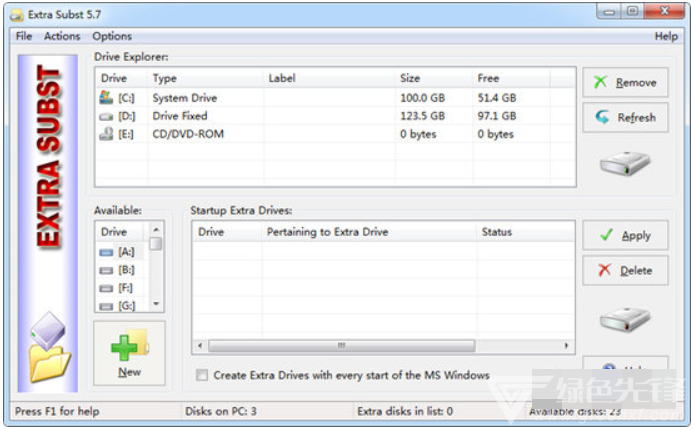Select the D: fixed drive icon
The width and height of the screenshot is (695, 429).
[x=106, y=117]
